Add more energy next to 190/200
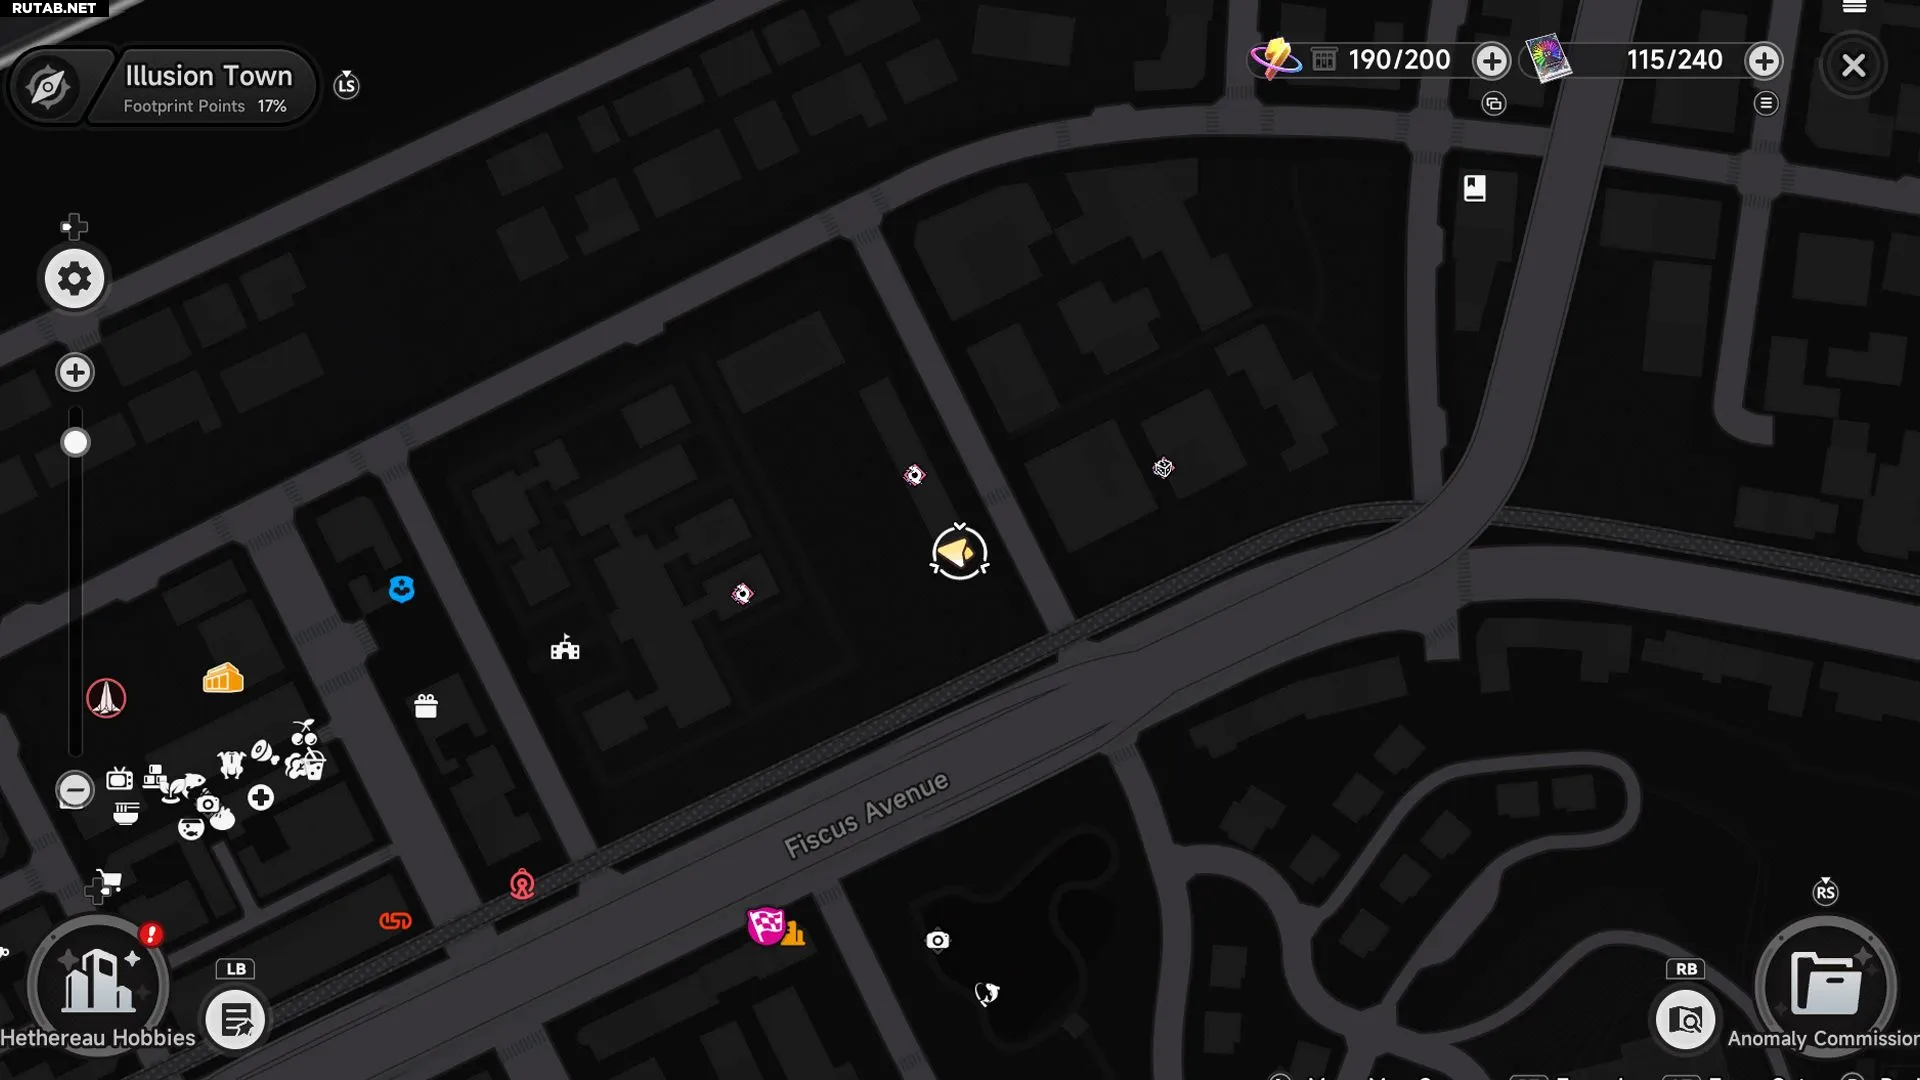Viewport: 1920px width, 1080px height. (x=1491, y=61)
